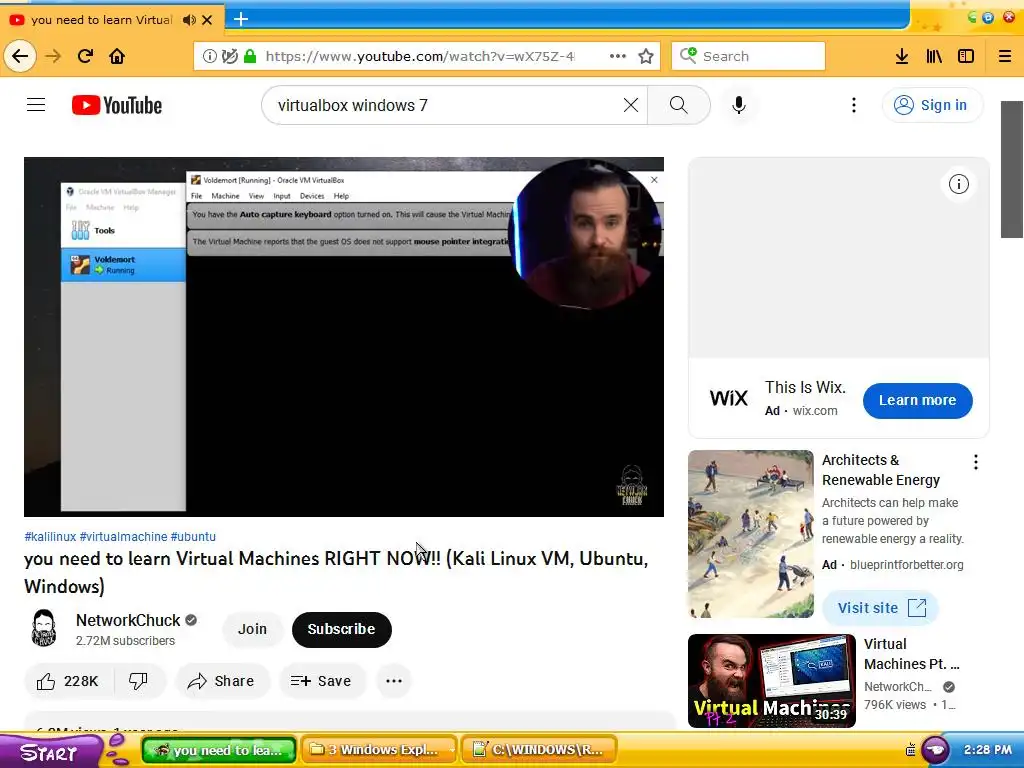The image size is (1024, 768).
Task: Click the Join membership button
Action: point(252,629)
